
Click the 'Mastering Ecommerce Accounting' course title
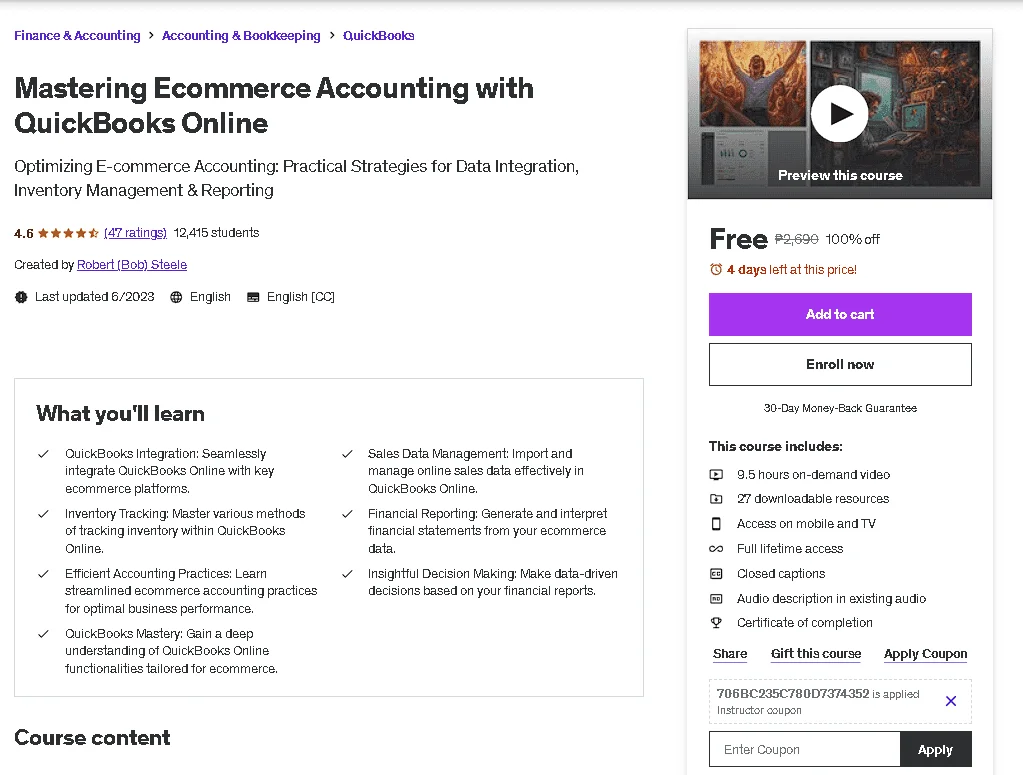tap(274, 106)
